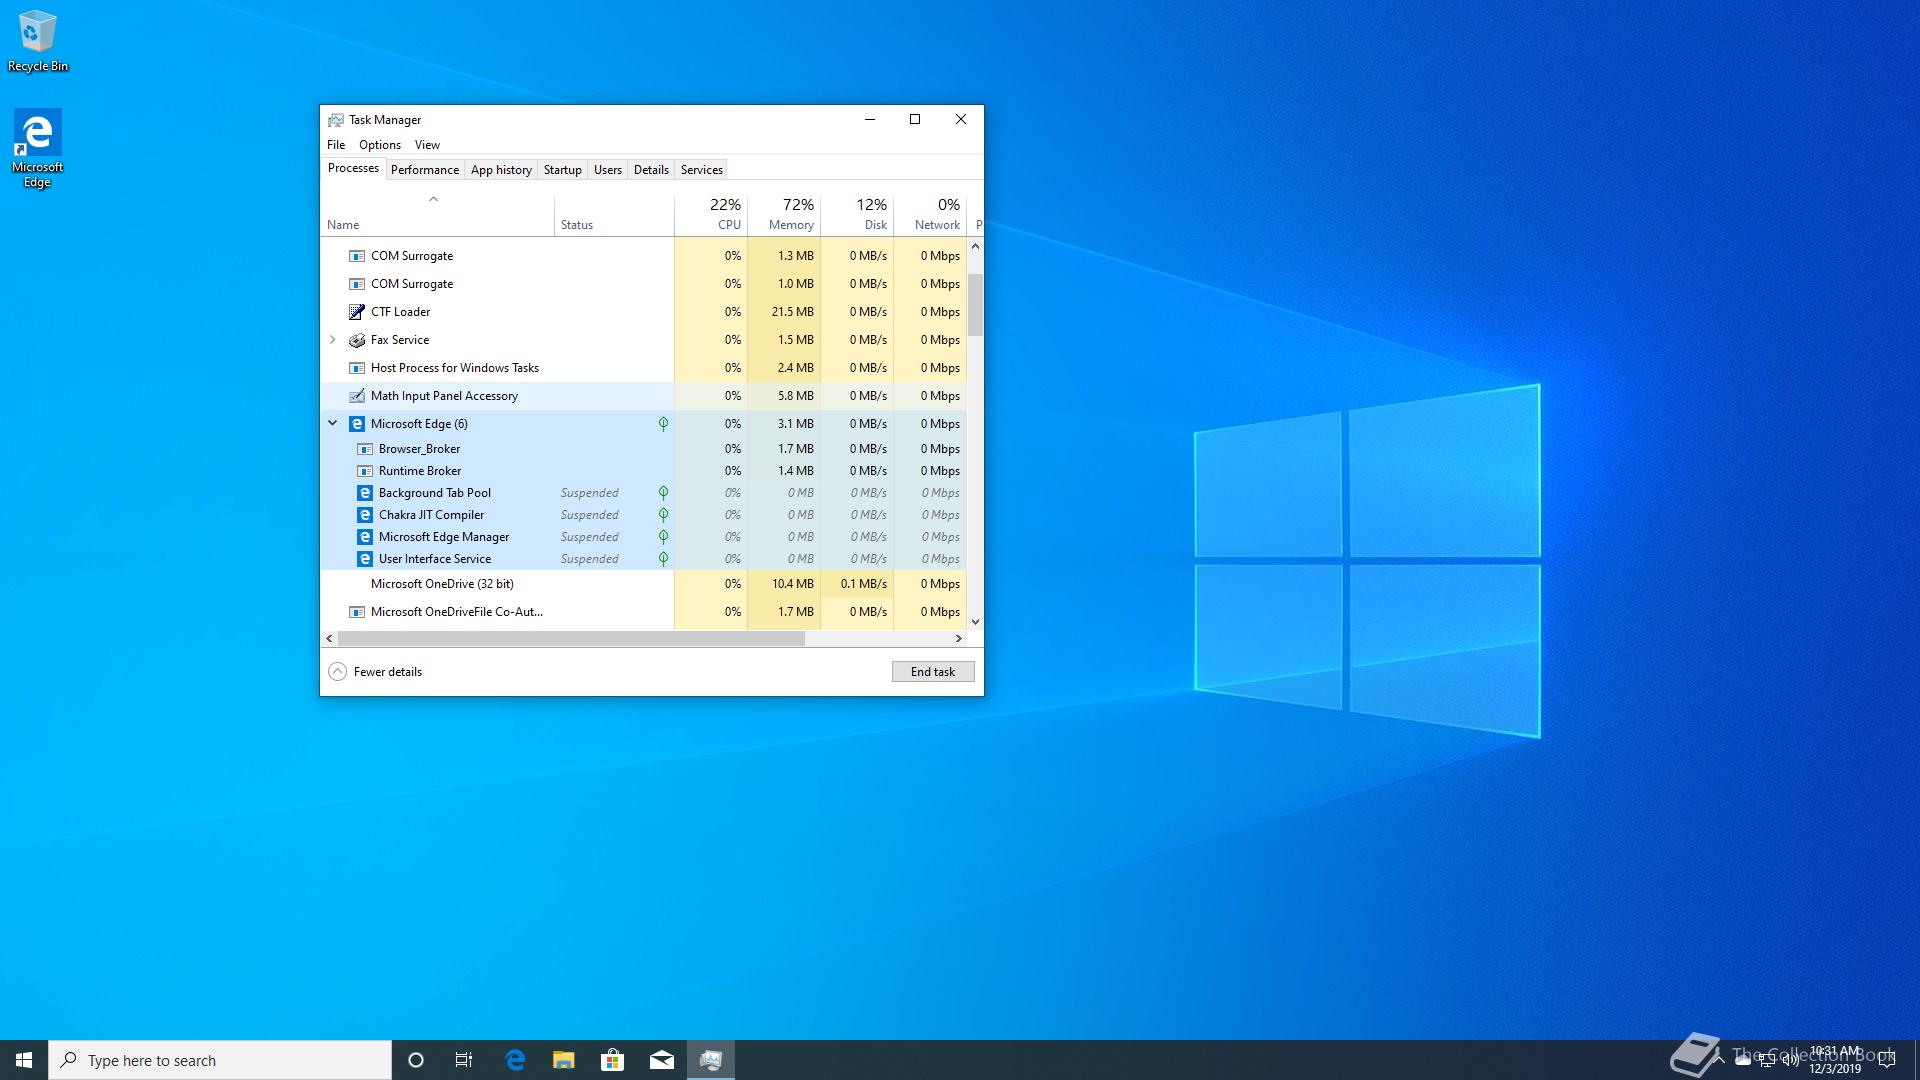
Task: Switch to the App history tab
Action: point(501,170)
